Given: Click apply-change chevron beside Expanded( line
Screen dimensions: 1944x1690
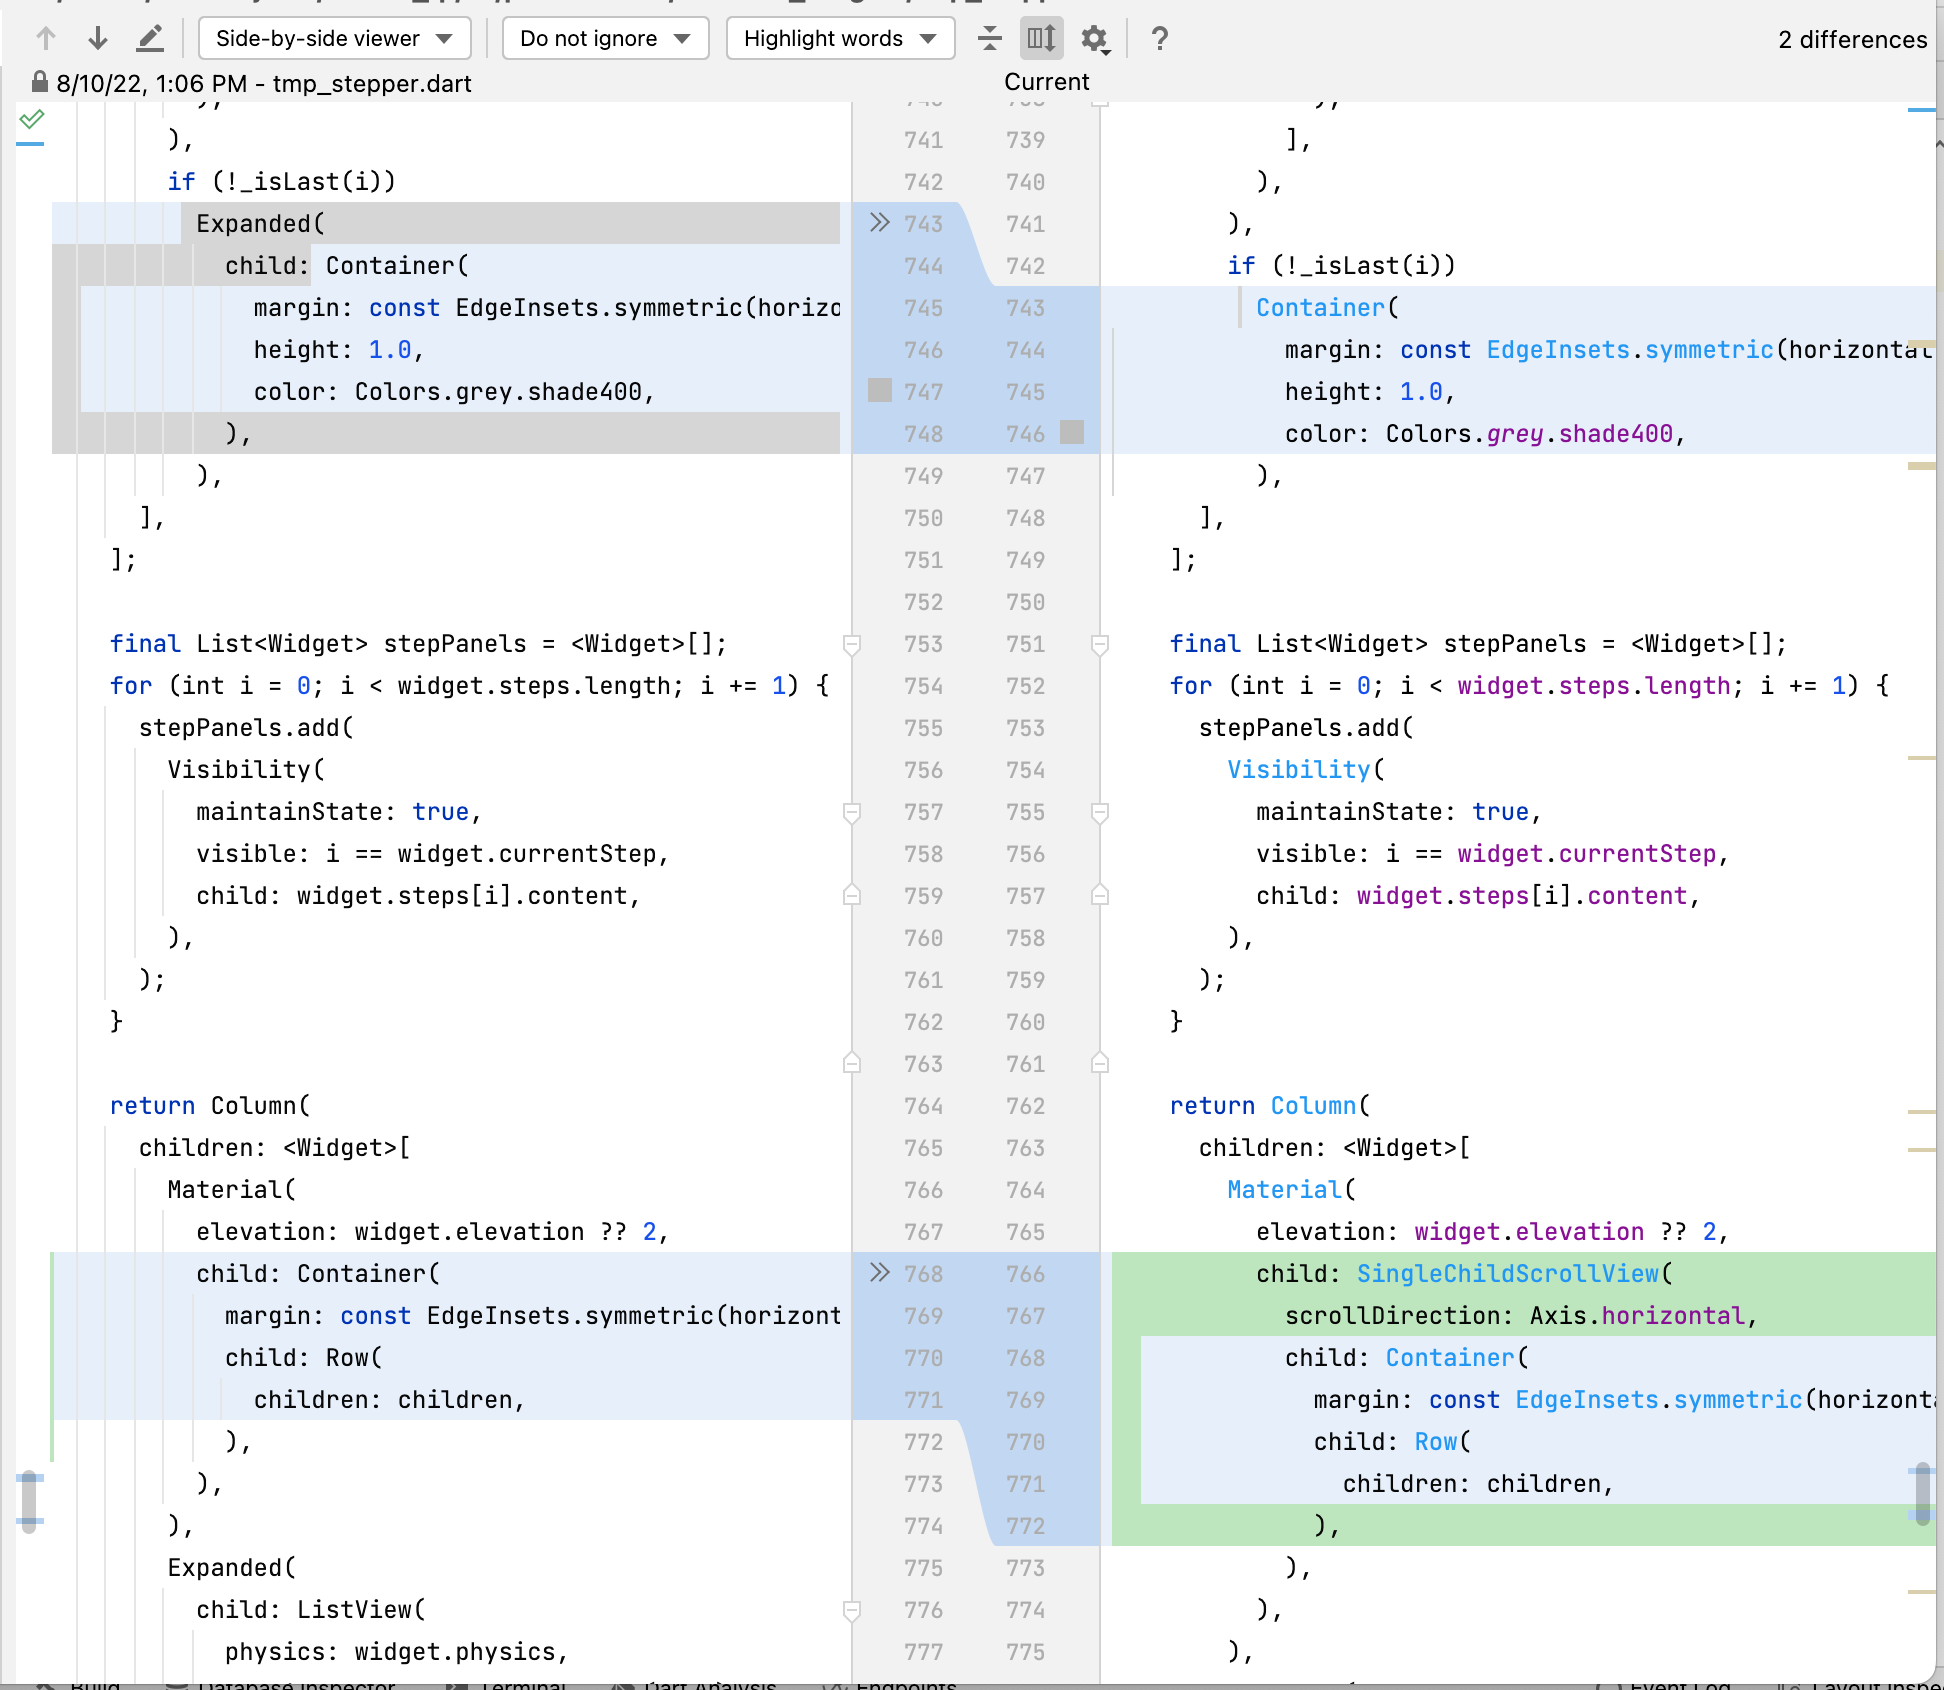Looking at the screenshot, I should click(x=878, y=223).
